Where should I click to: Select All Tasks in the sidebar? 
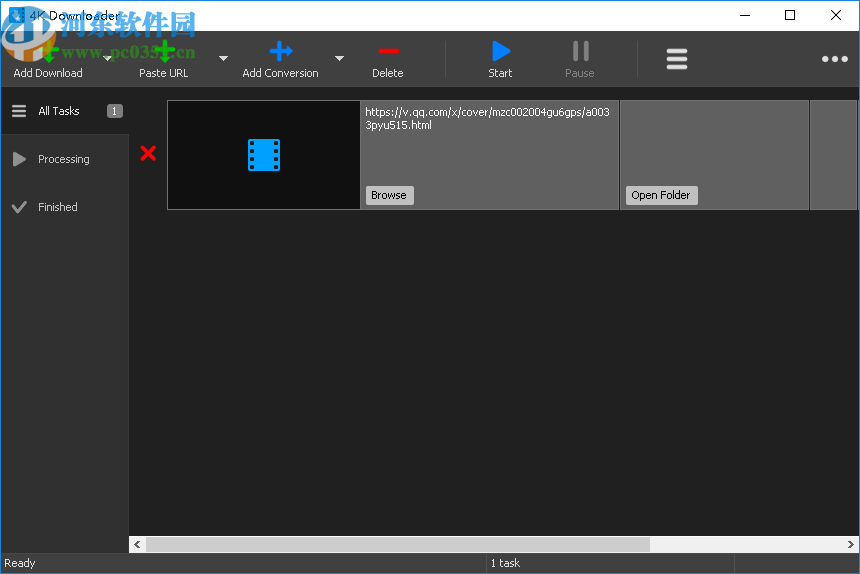pyautogui.click(x=65, y=111)
